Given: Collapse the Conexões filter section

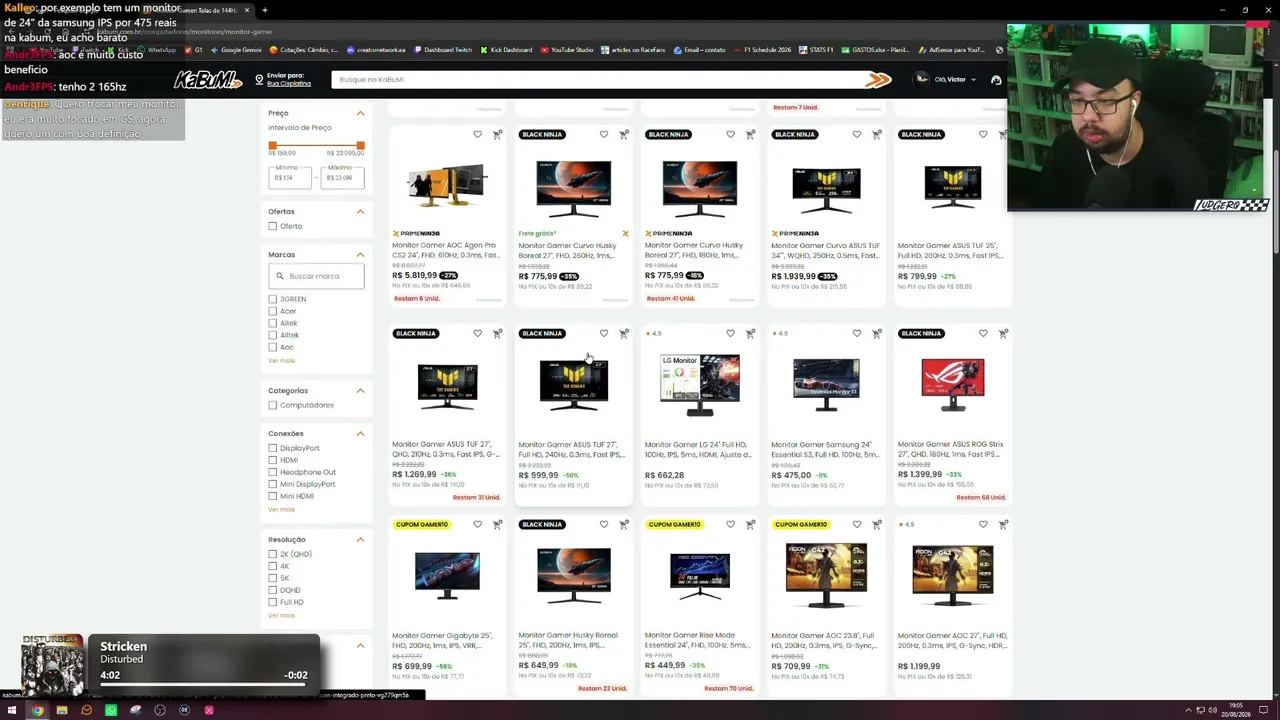Looking at the screenshot, I should coord(360,433).
